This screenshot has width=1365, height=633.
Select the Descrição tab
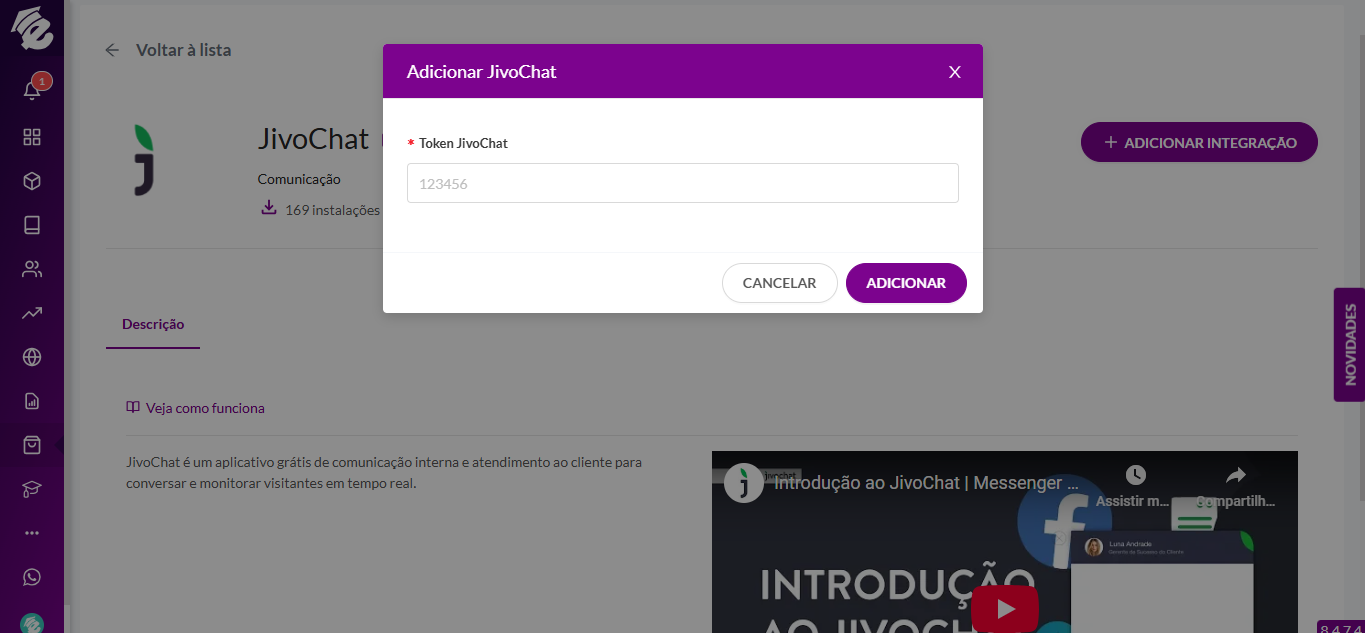click(153, 325)
